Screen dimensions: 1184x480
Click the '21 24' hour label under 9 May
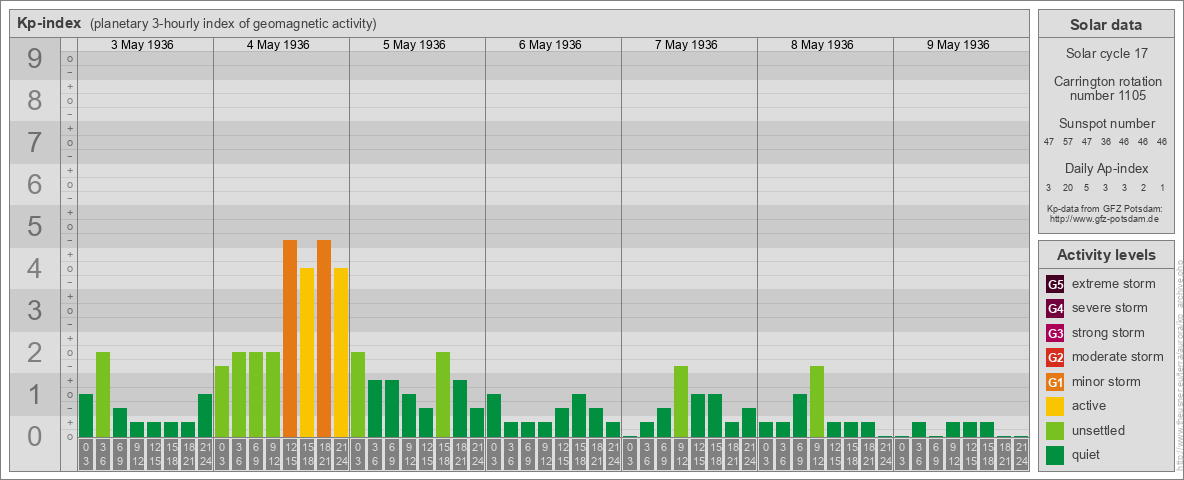1020,455
